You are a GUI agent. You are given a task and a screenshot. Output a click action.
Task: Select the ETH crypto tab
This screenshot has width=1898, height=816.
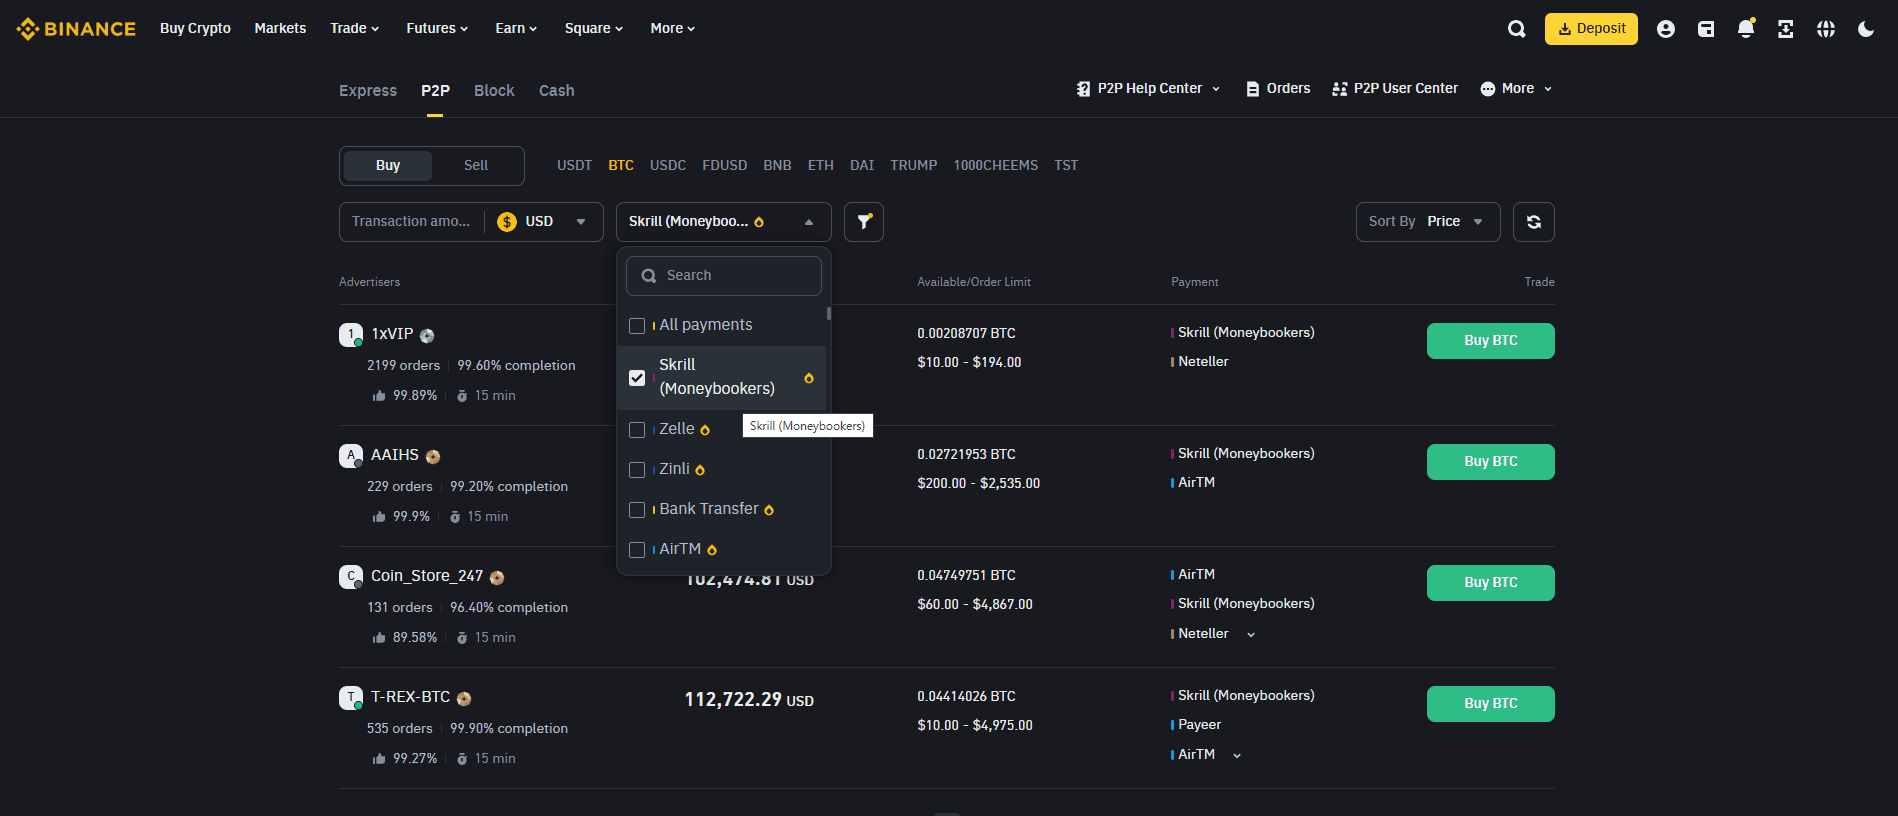821,166
